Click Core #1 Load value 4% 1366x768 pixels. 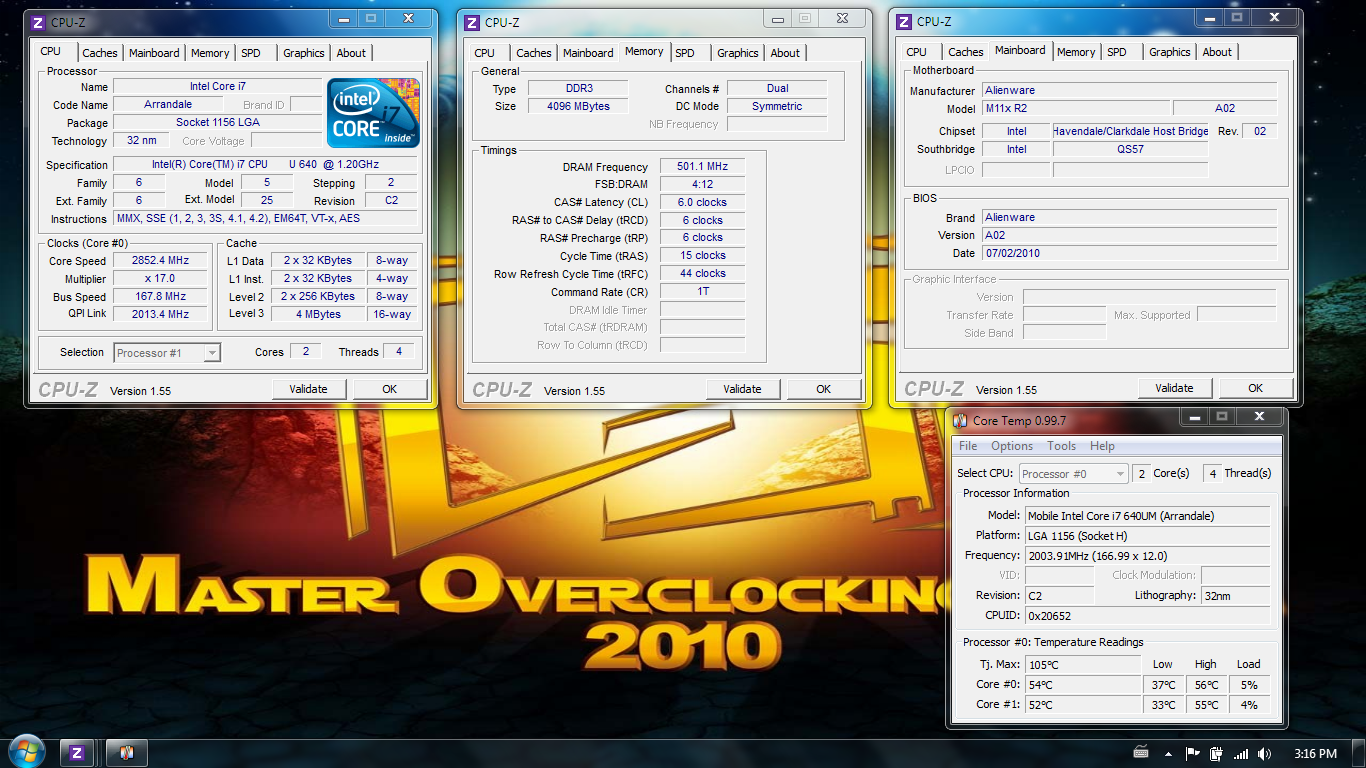[1249, 705]
